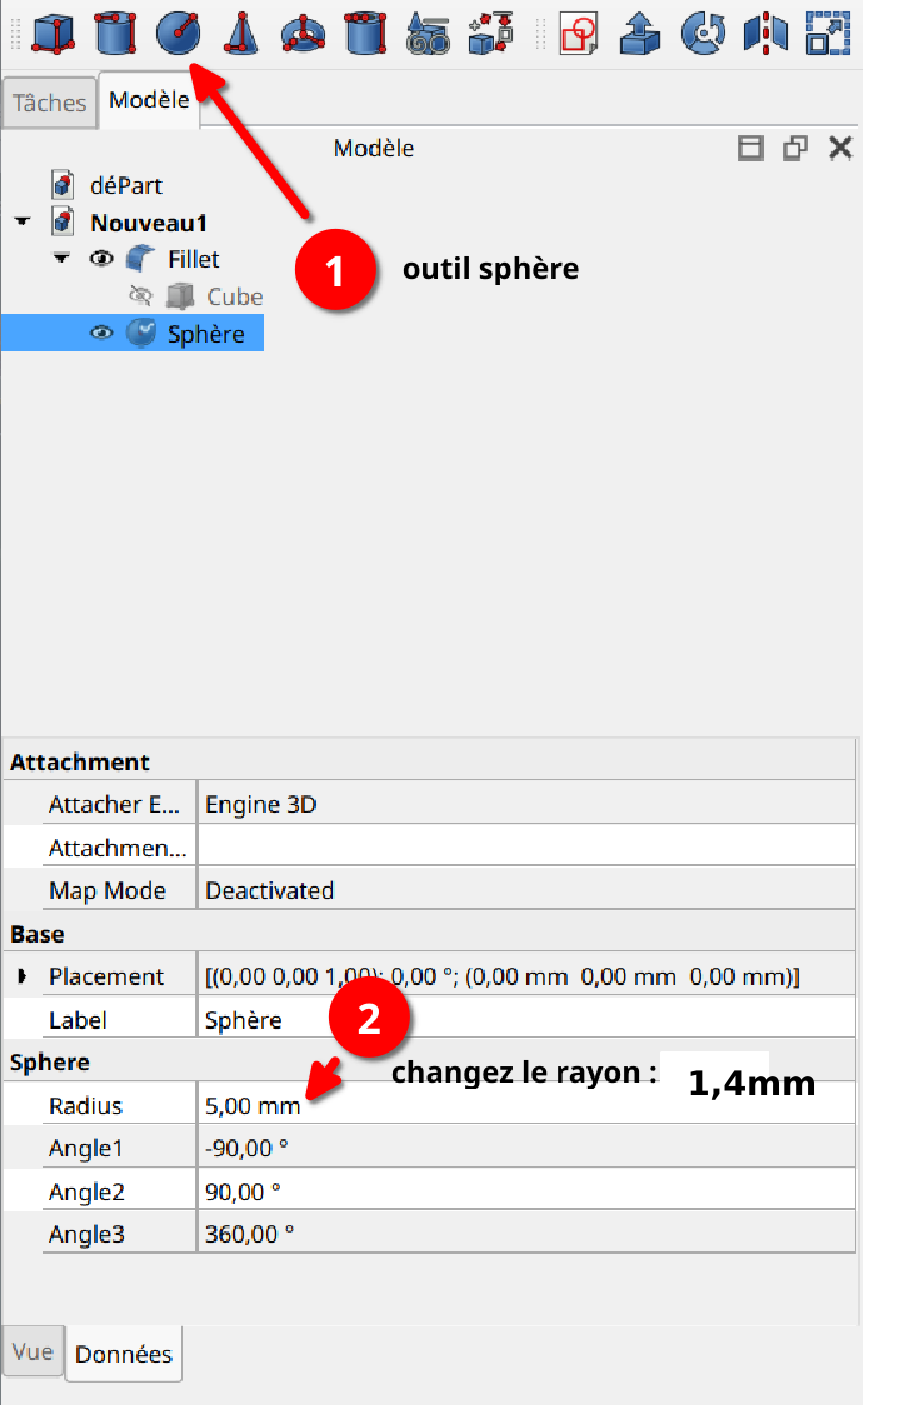903x1405 pixels.
Task: Hide the Fillet object via eye icon
Action: 101,259
